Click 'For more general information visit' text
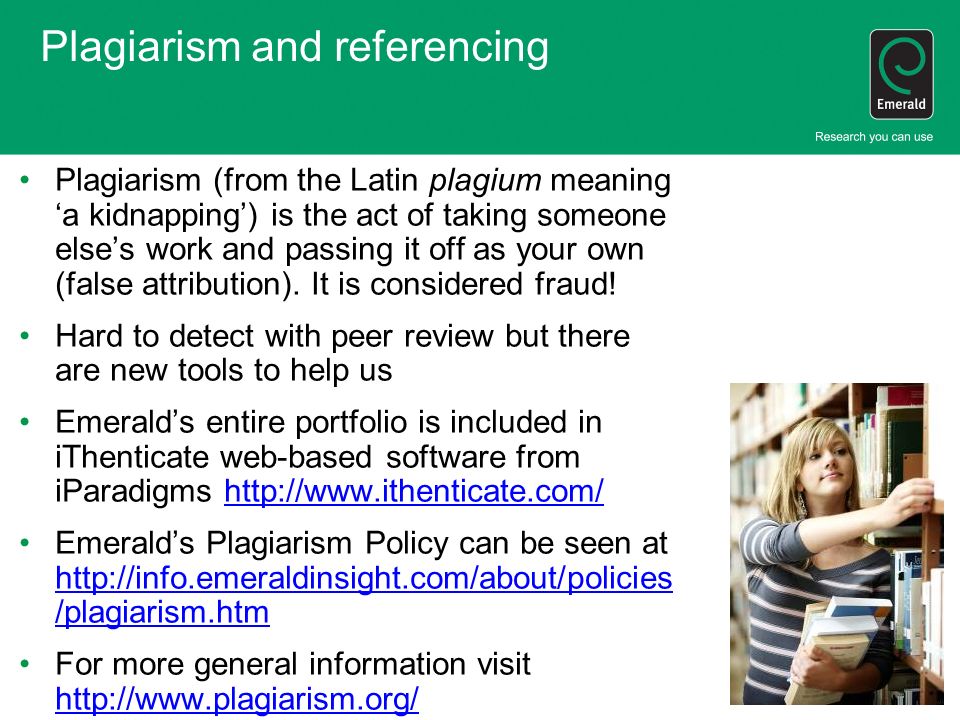 (293, 664)
